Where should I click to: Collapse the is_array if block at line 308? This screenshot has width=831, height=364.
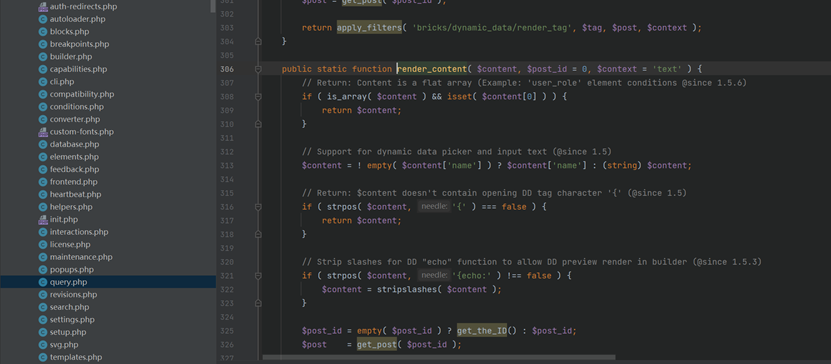[x=258, y=96]
